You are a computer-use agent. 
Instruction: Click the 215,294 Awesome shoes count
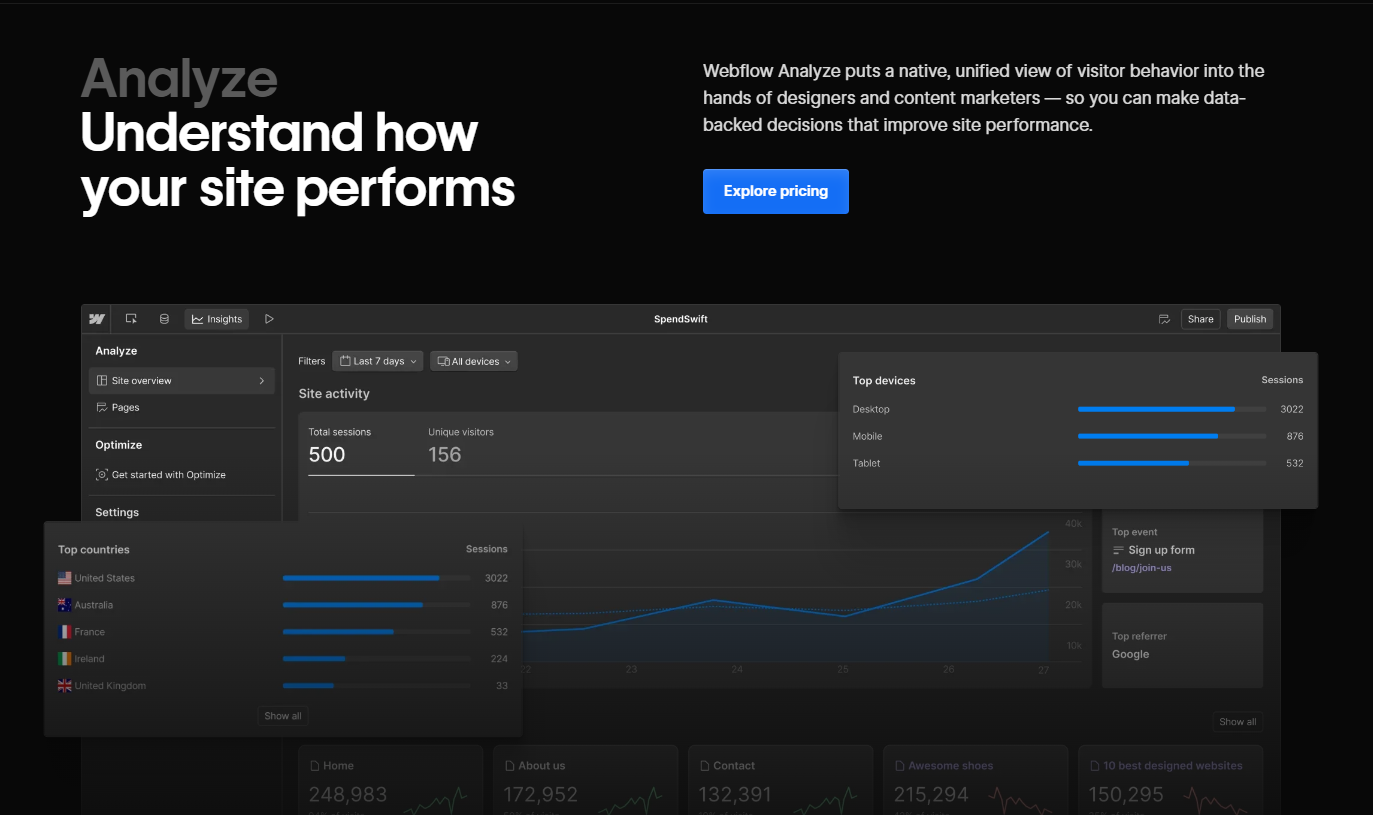(x=931, y=795)
